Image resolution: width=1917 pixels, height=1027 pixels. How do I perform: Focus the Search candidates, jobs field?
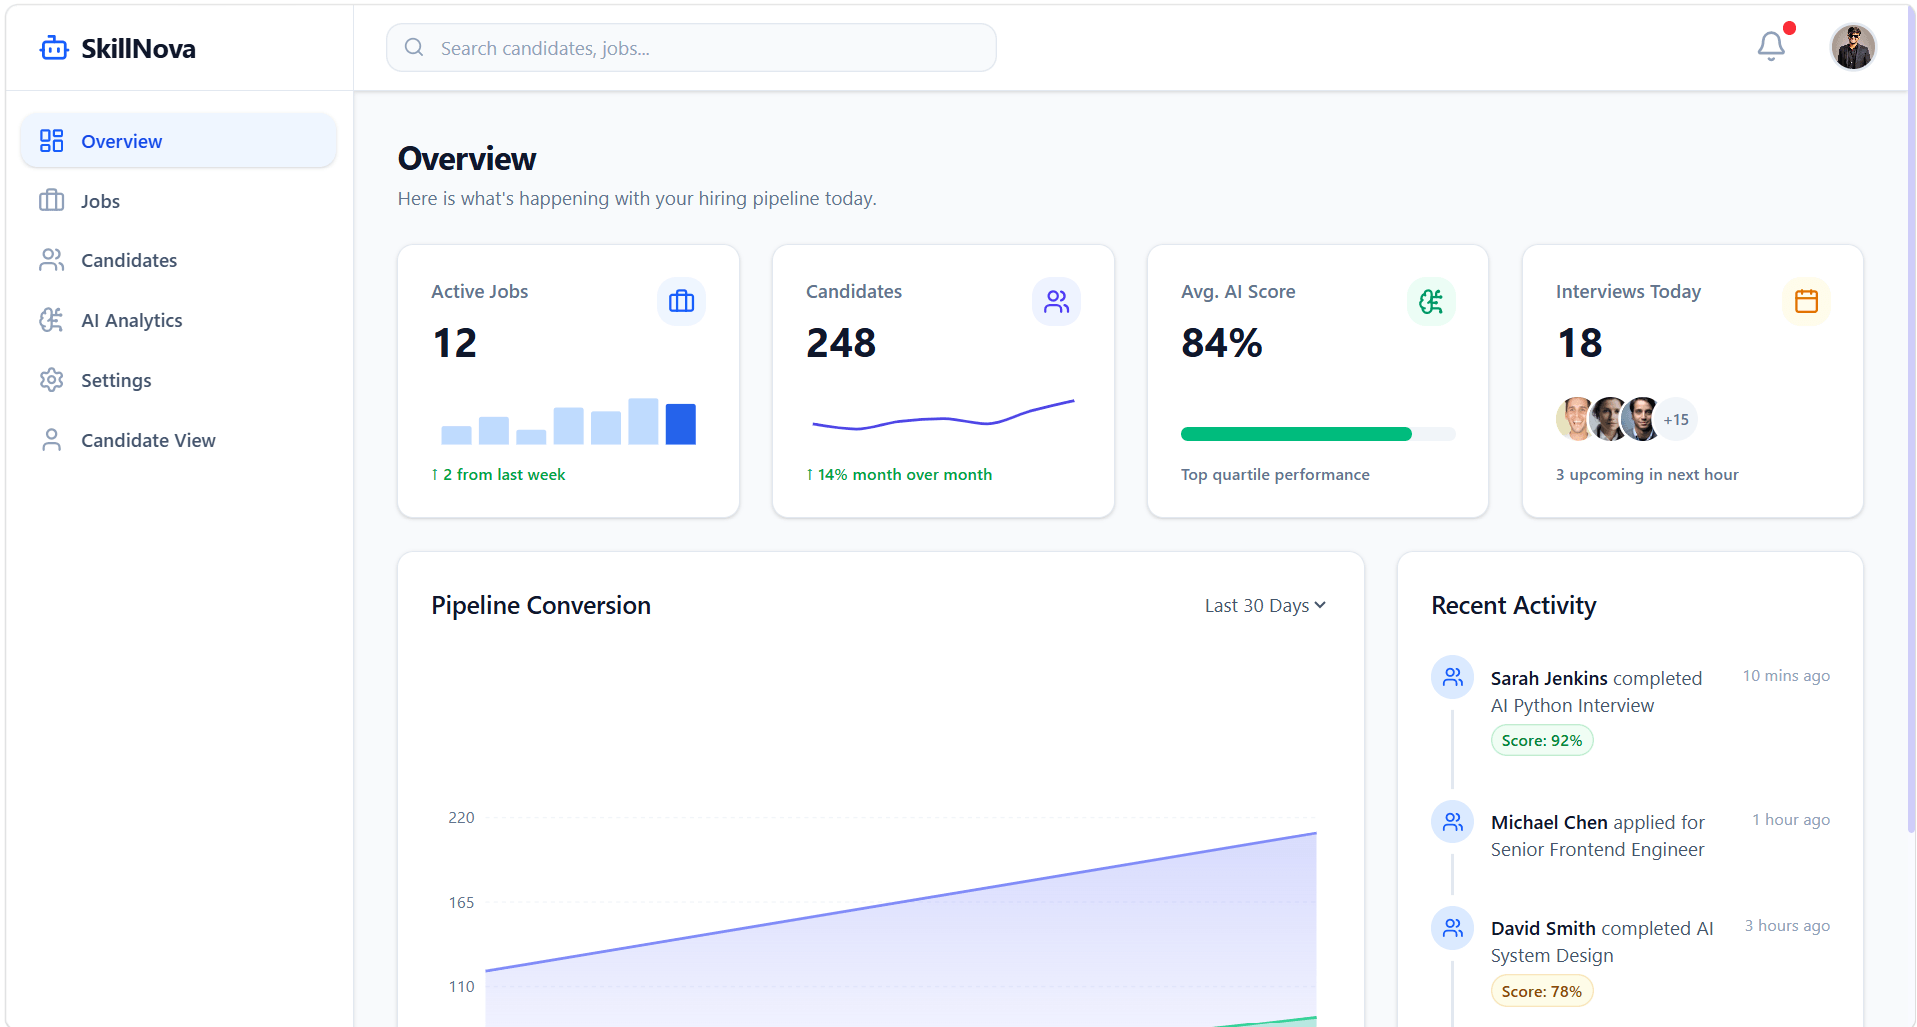[691, 48]
